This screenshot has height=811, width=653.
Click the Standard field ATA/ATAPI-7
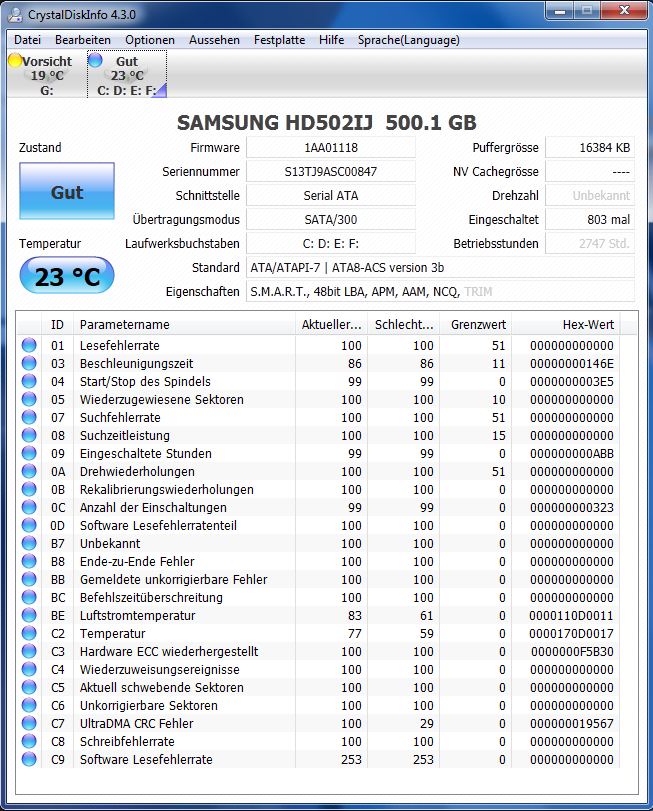tap(441, 267)
